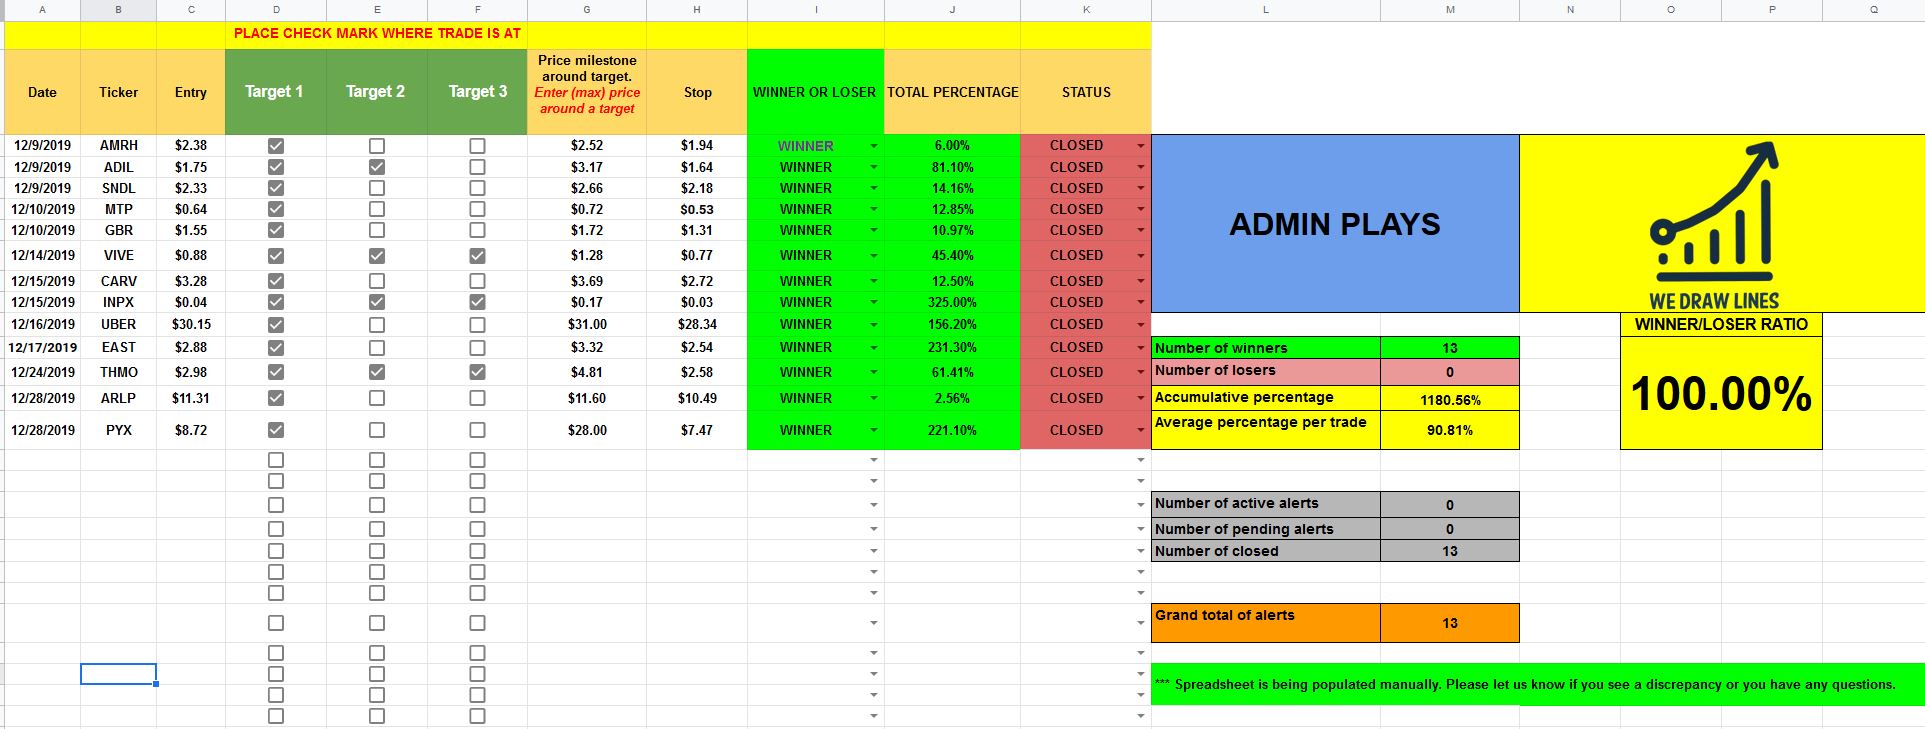The height and width of the screenshot is (729, 1925).
Task: Uncheck Target 1 checkbox for AMRH
Action: point(276,146)
